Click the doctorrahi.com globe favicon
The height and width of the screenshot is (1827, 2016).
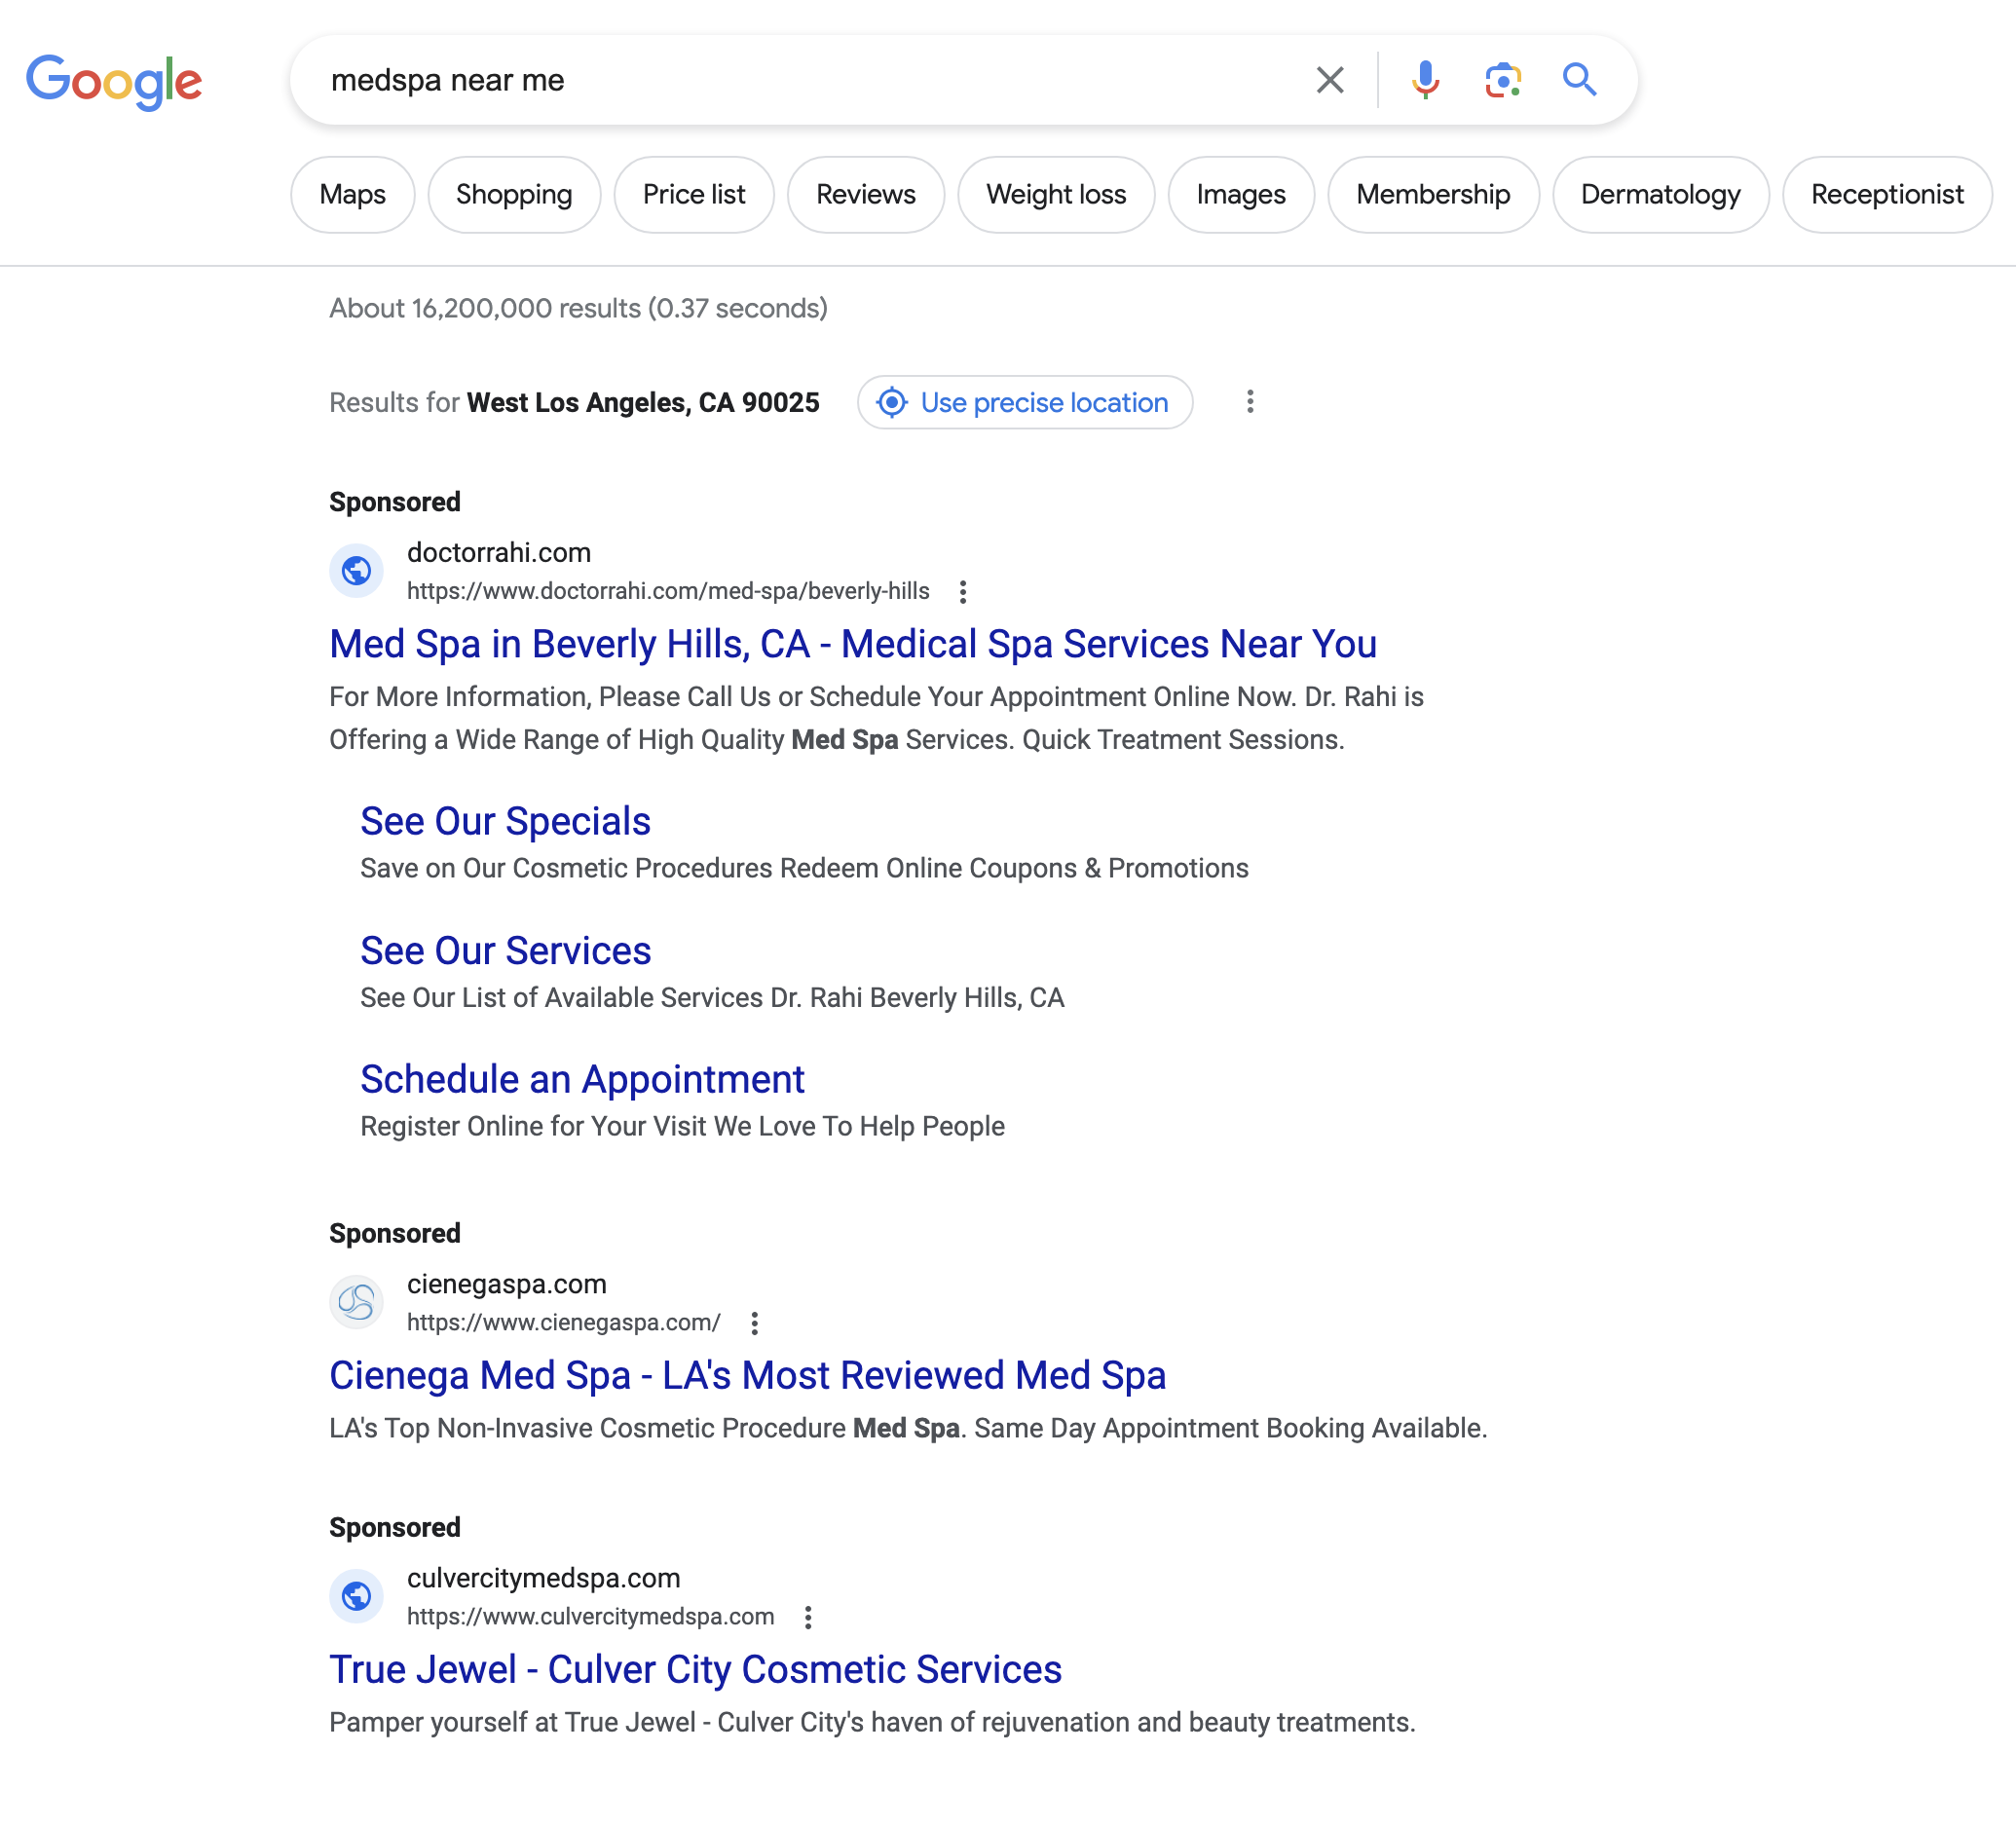pos(357,571)
